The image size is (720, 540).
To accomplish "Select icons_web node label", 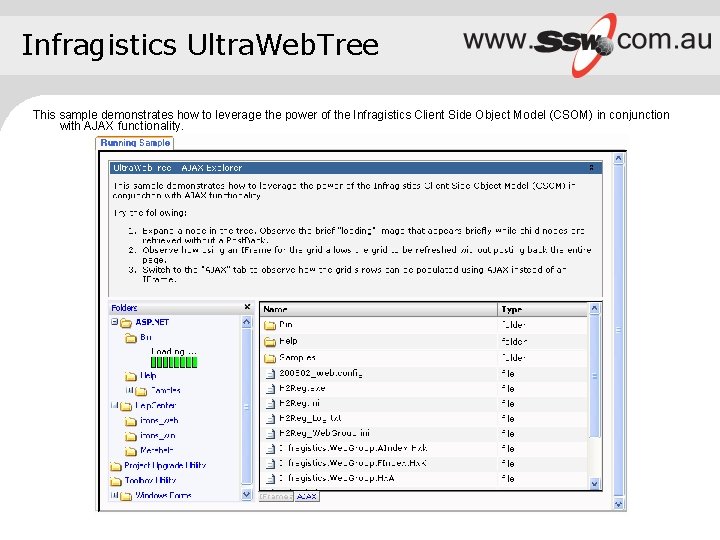I will pos(159,421).
